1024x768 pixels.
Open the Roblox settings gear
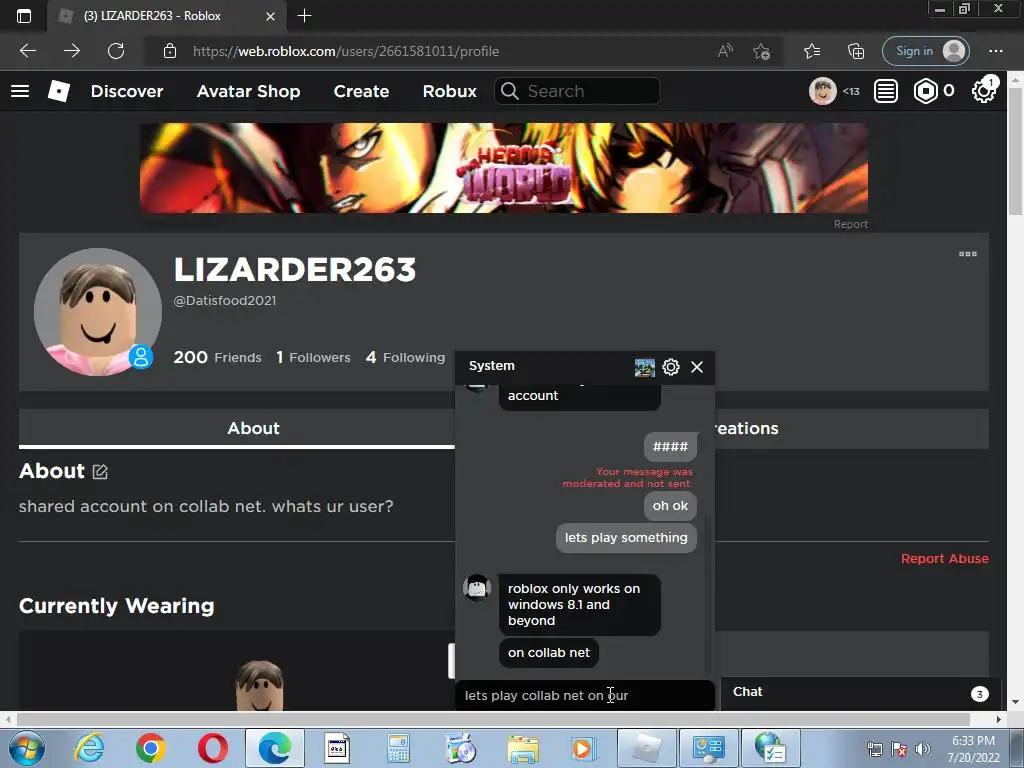click(x=983, y=91)
